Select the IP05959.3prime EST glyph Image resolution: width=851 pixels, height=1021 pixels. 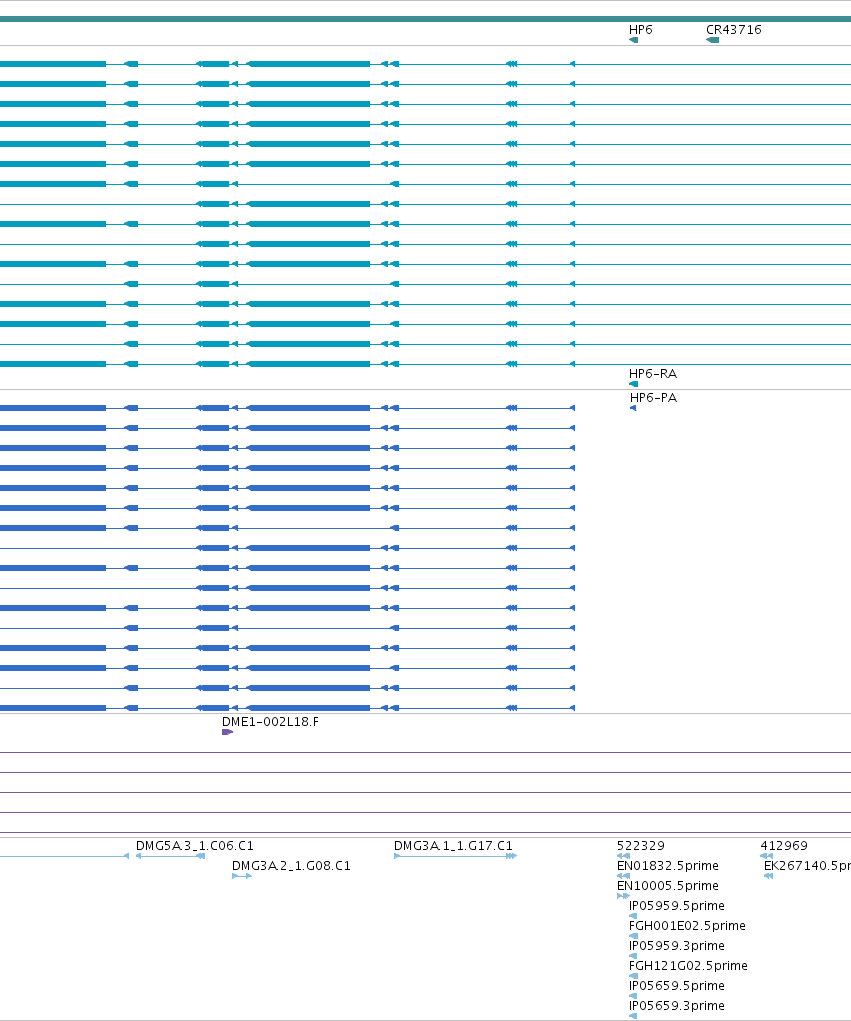pos(634,957)
